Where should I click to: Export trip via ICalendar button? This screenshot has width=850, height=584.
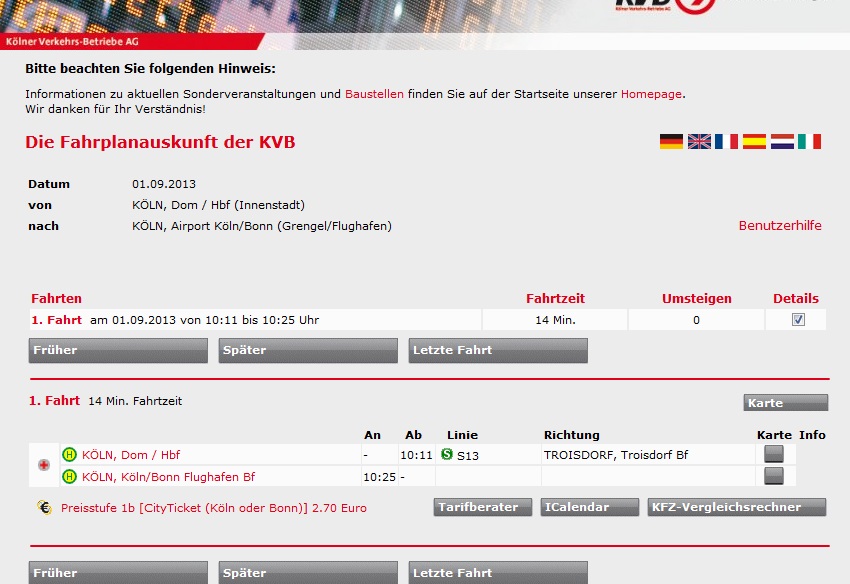click(589, 507)
